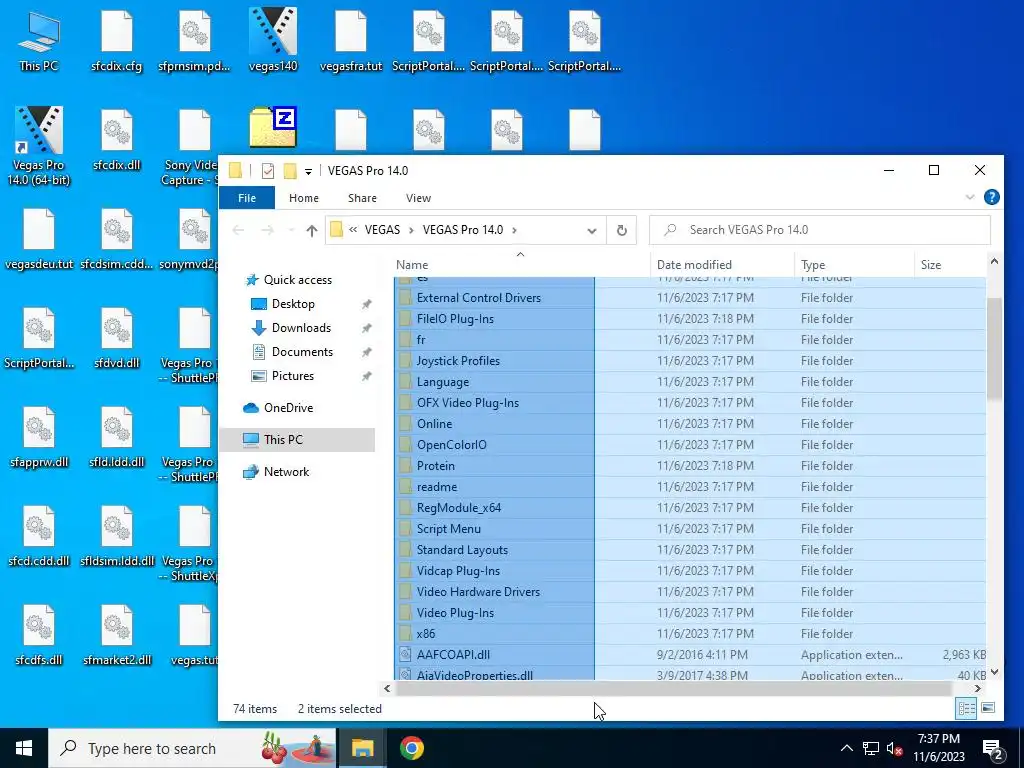Open the File ribbon tab

pos(247,198)
